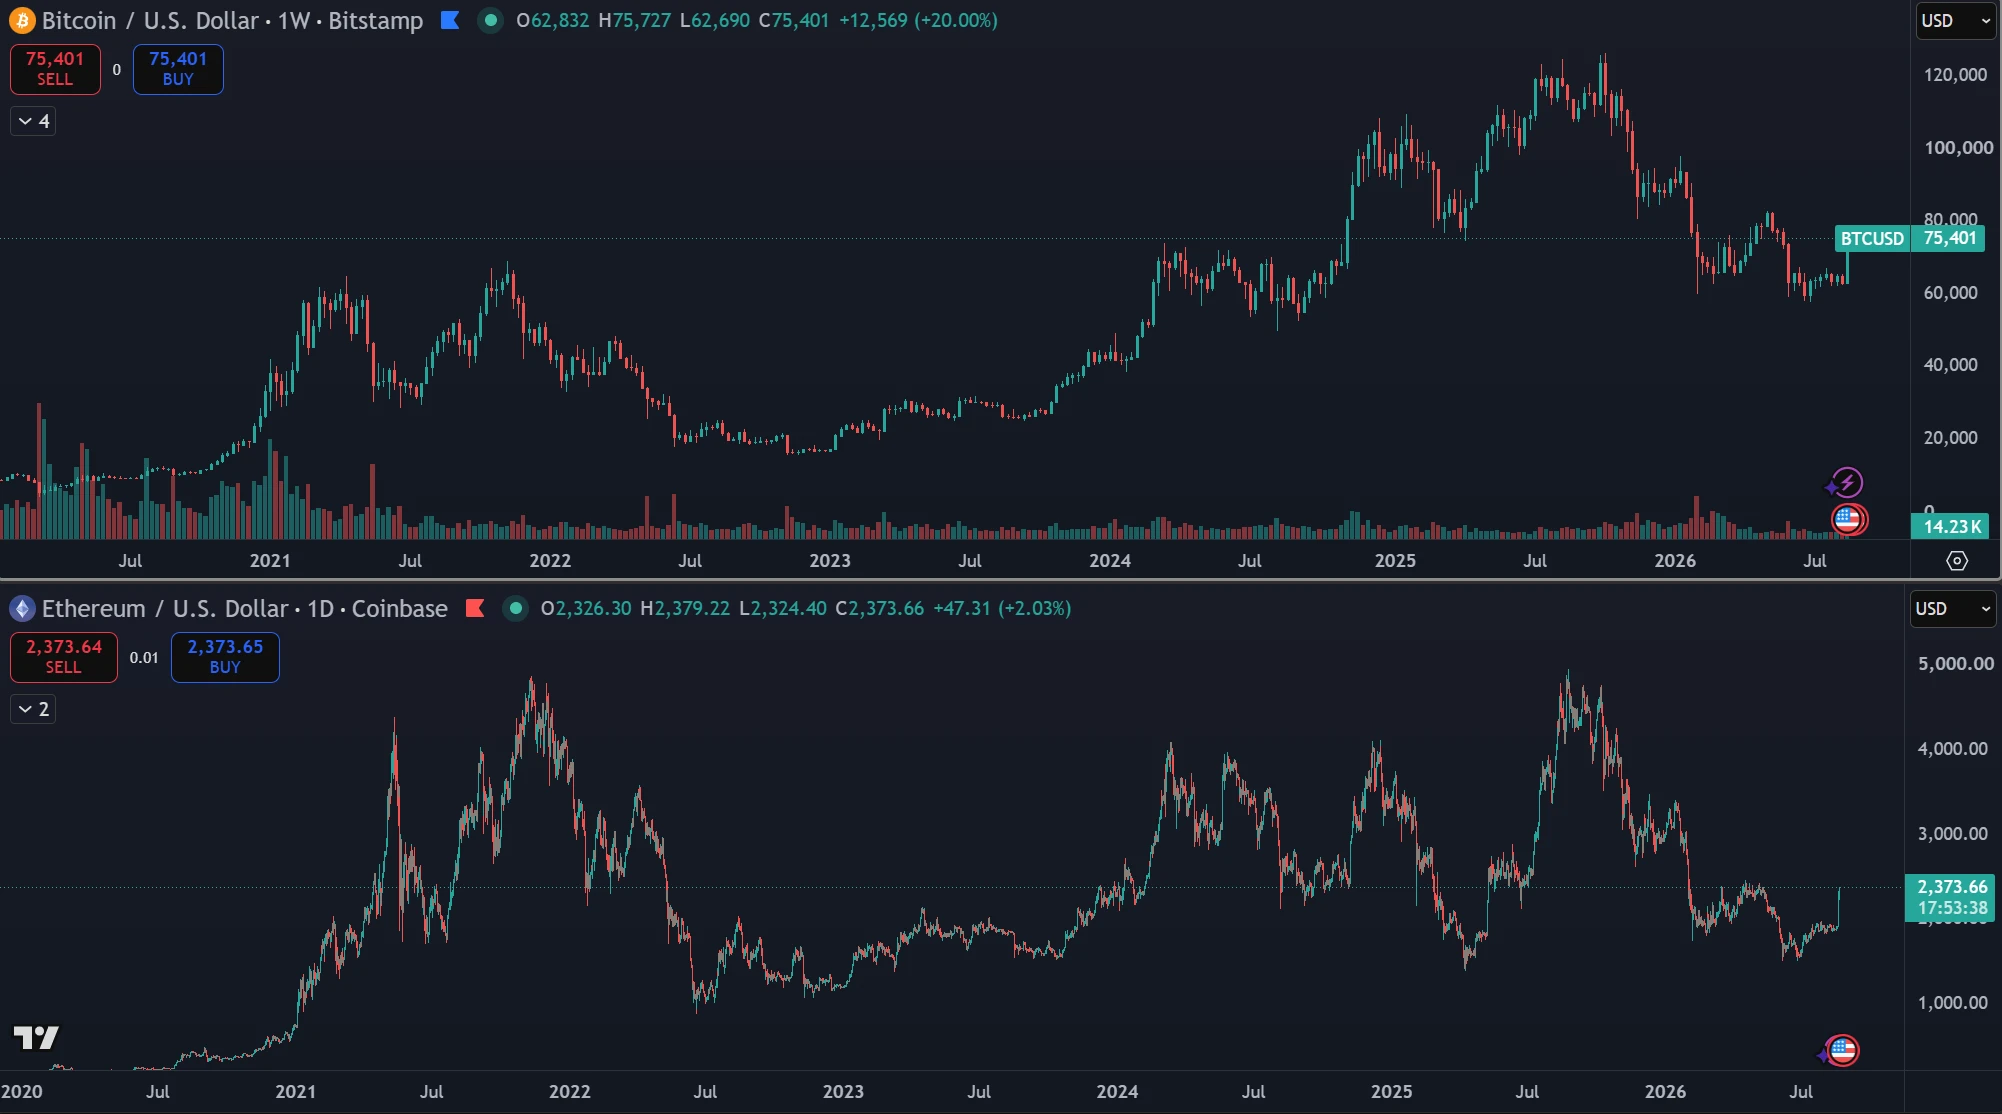Click the 2,373.64 SELL button
Viewport: 2002px width, 1114px height.
coord(64,657)
